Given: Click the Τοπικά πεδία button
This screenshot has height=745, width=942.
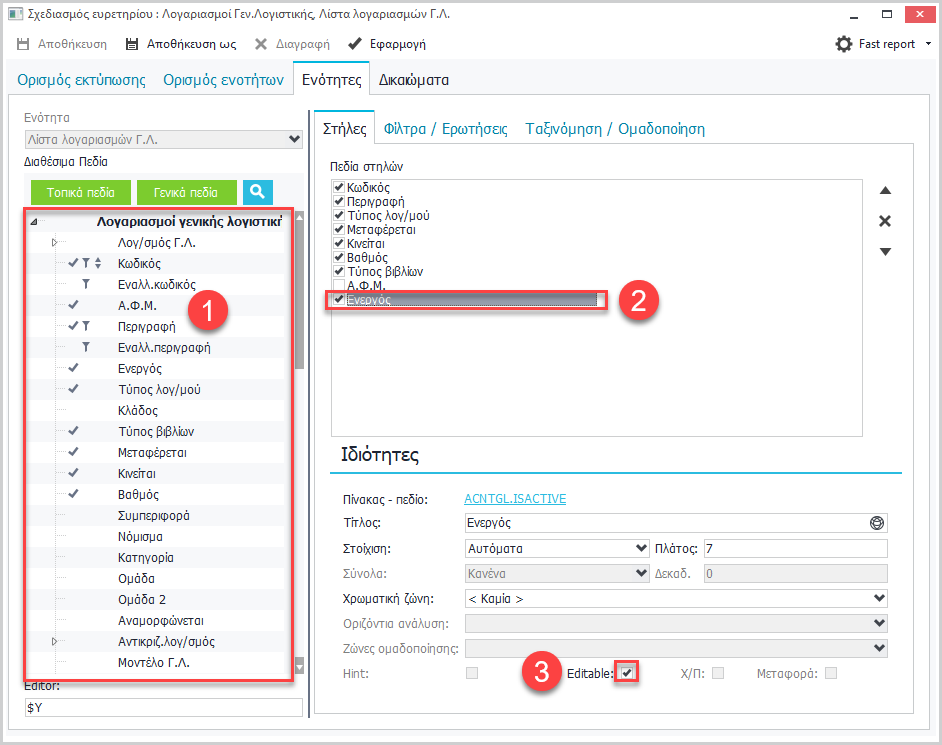Looking at the screenshot, I should [x=80, y=192].
